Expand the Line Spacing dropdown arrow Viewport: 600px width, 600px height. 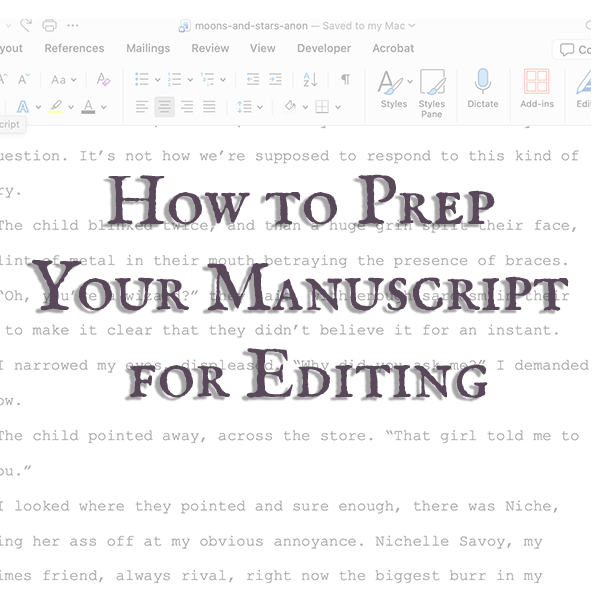coord(260,108)
